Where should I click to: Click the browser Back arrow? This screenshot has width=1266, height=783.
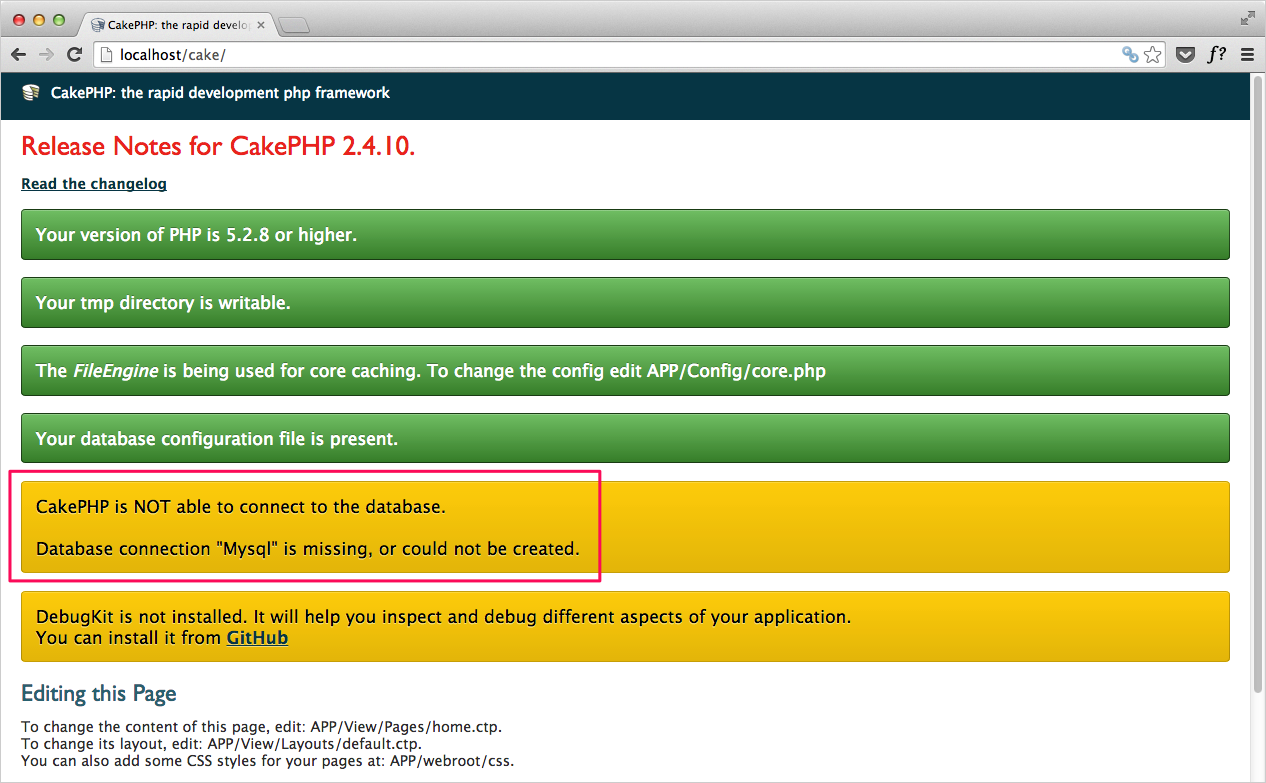tap(19, 54)
